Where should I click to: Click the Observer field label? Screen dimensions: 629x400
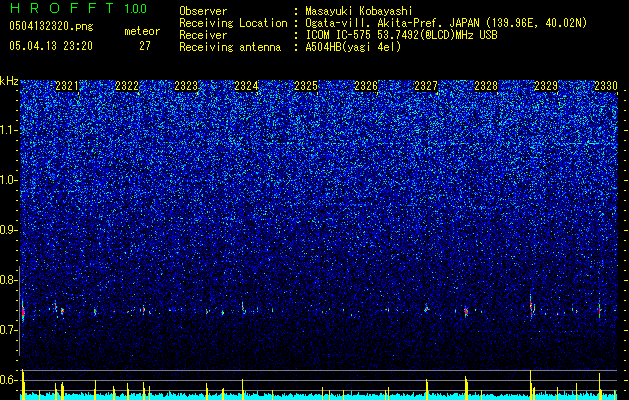[203, 11]
